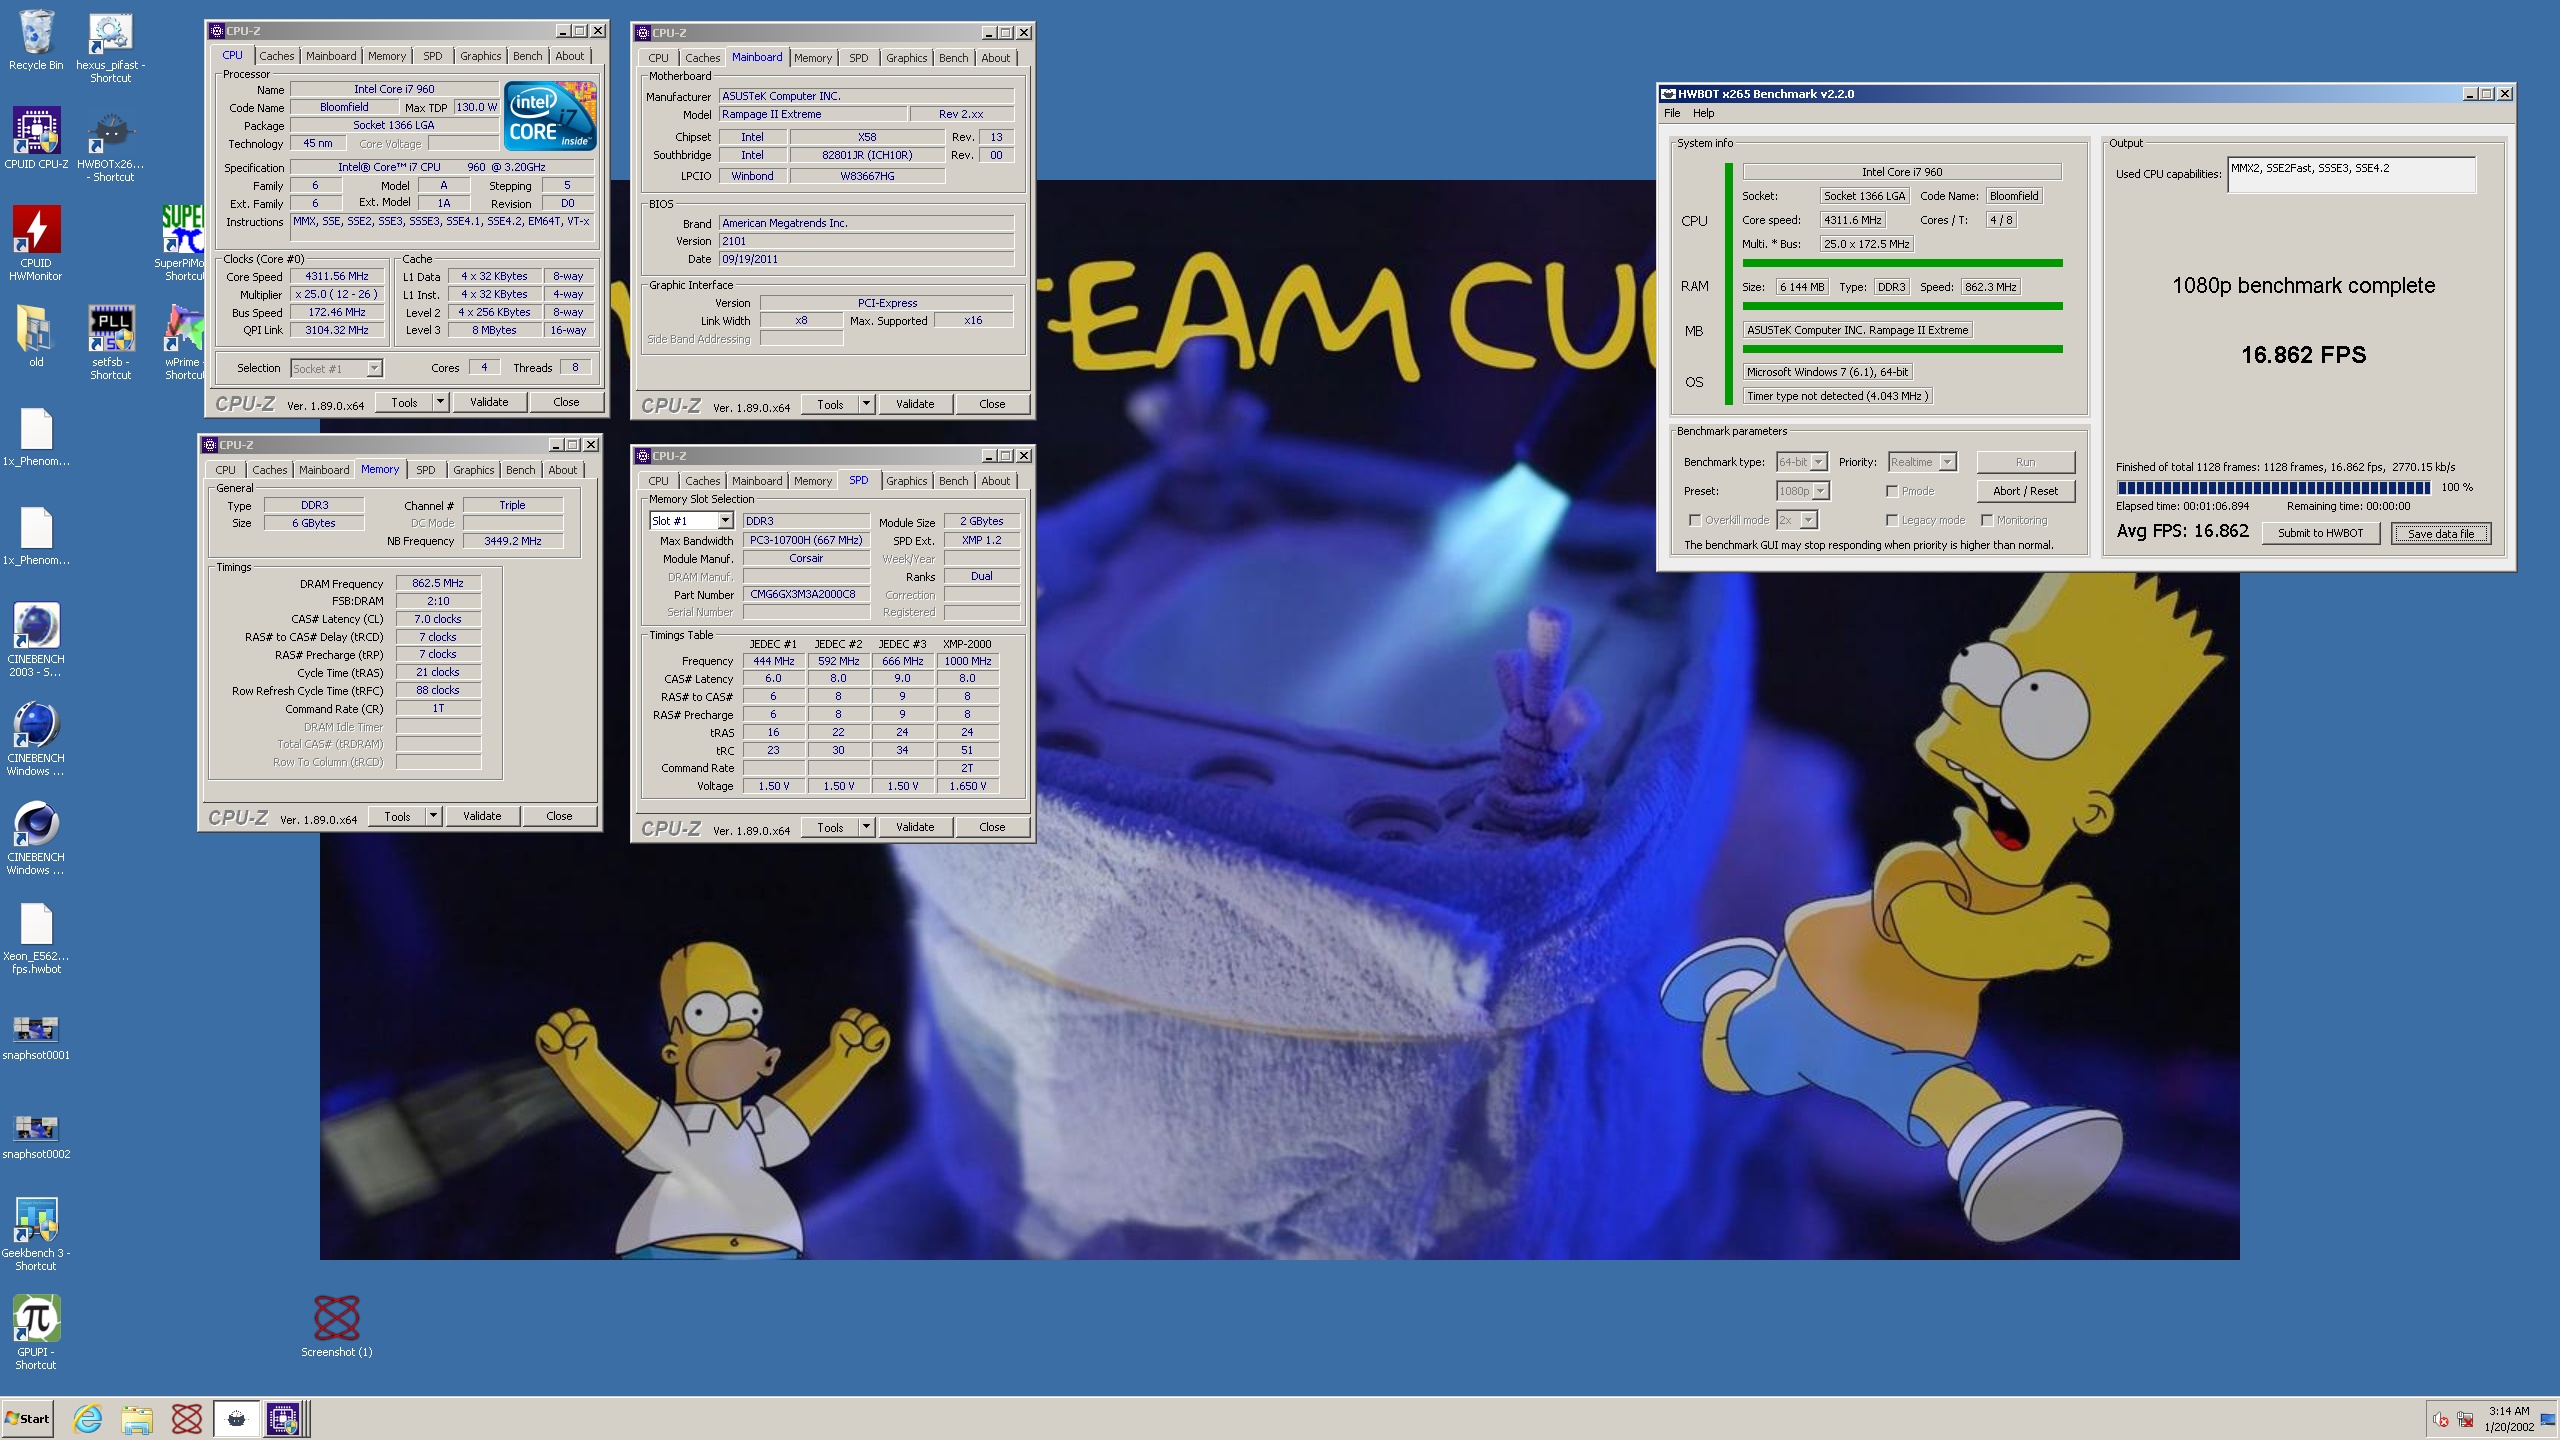Open the Overkill 2x dropdown
Viewport: 2560px width, 1440px height.
tap(1797, 520)
